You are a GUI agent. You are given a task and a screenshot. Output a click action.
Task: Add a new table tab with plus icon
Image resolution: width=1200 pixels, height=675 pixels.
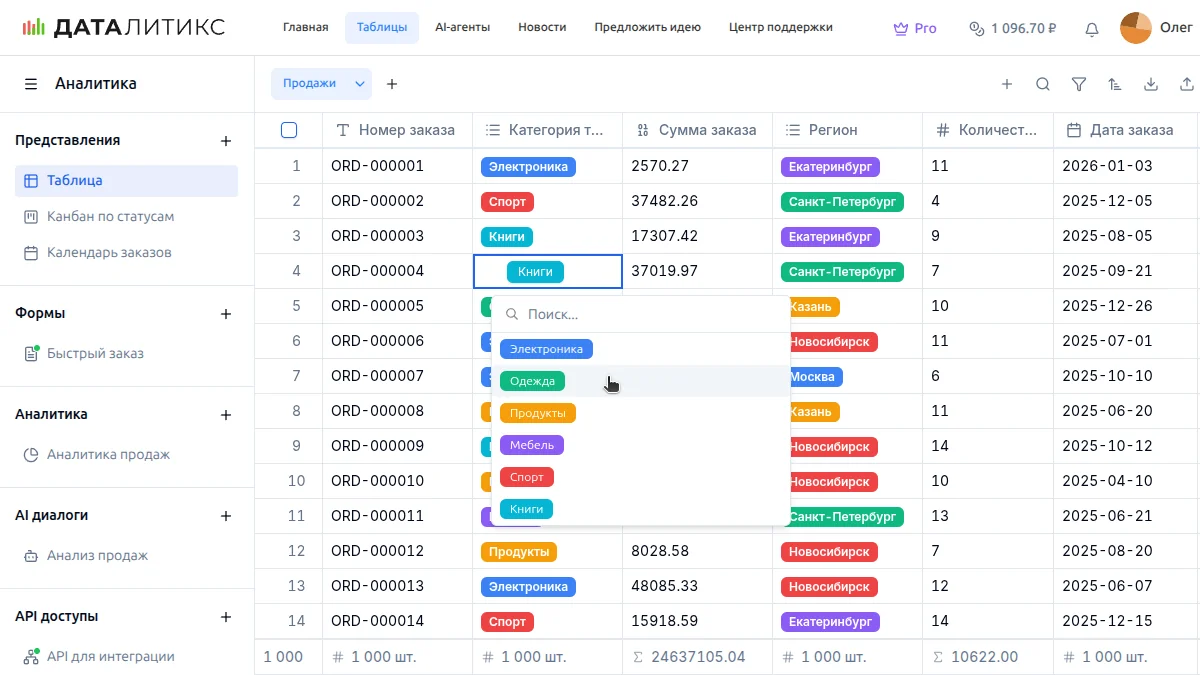[x=392, y=84]
